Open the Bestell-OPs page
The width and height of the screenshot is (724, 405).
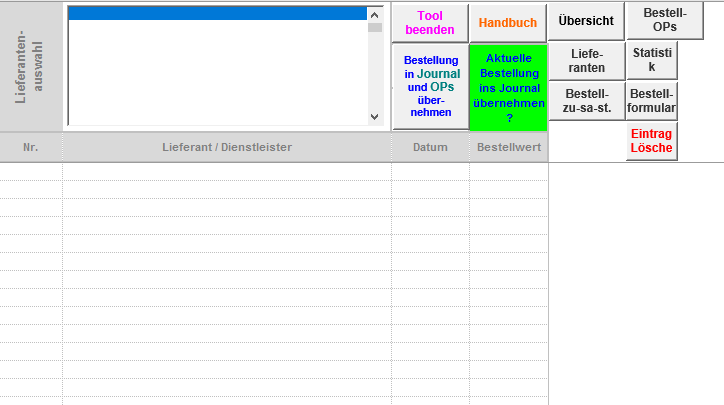[664, 20]
